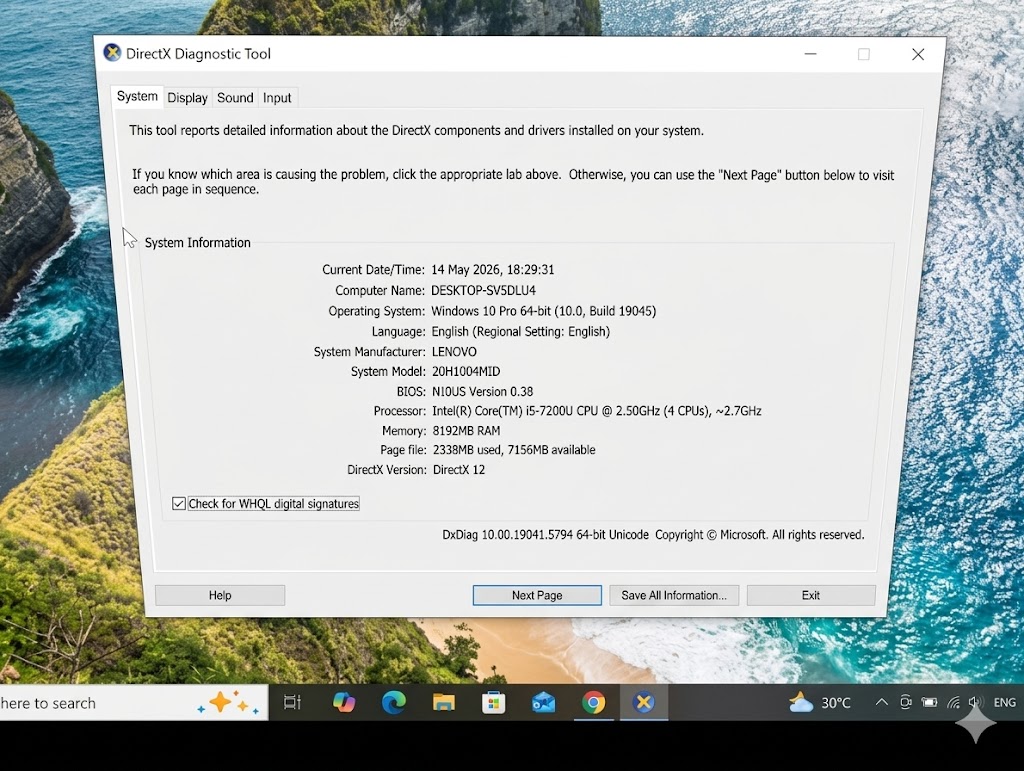This screenshot has height=771, width=1024.
Task: Minimize the DirectX Diagnostic Tool window
Action: click(810, 54)
